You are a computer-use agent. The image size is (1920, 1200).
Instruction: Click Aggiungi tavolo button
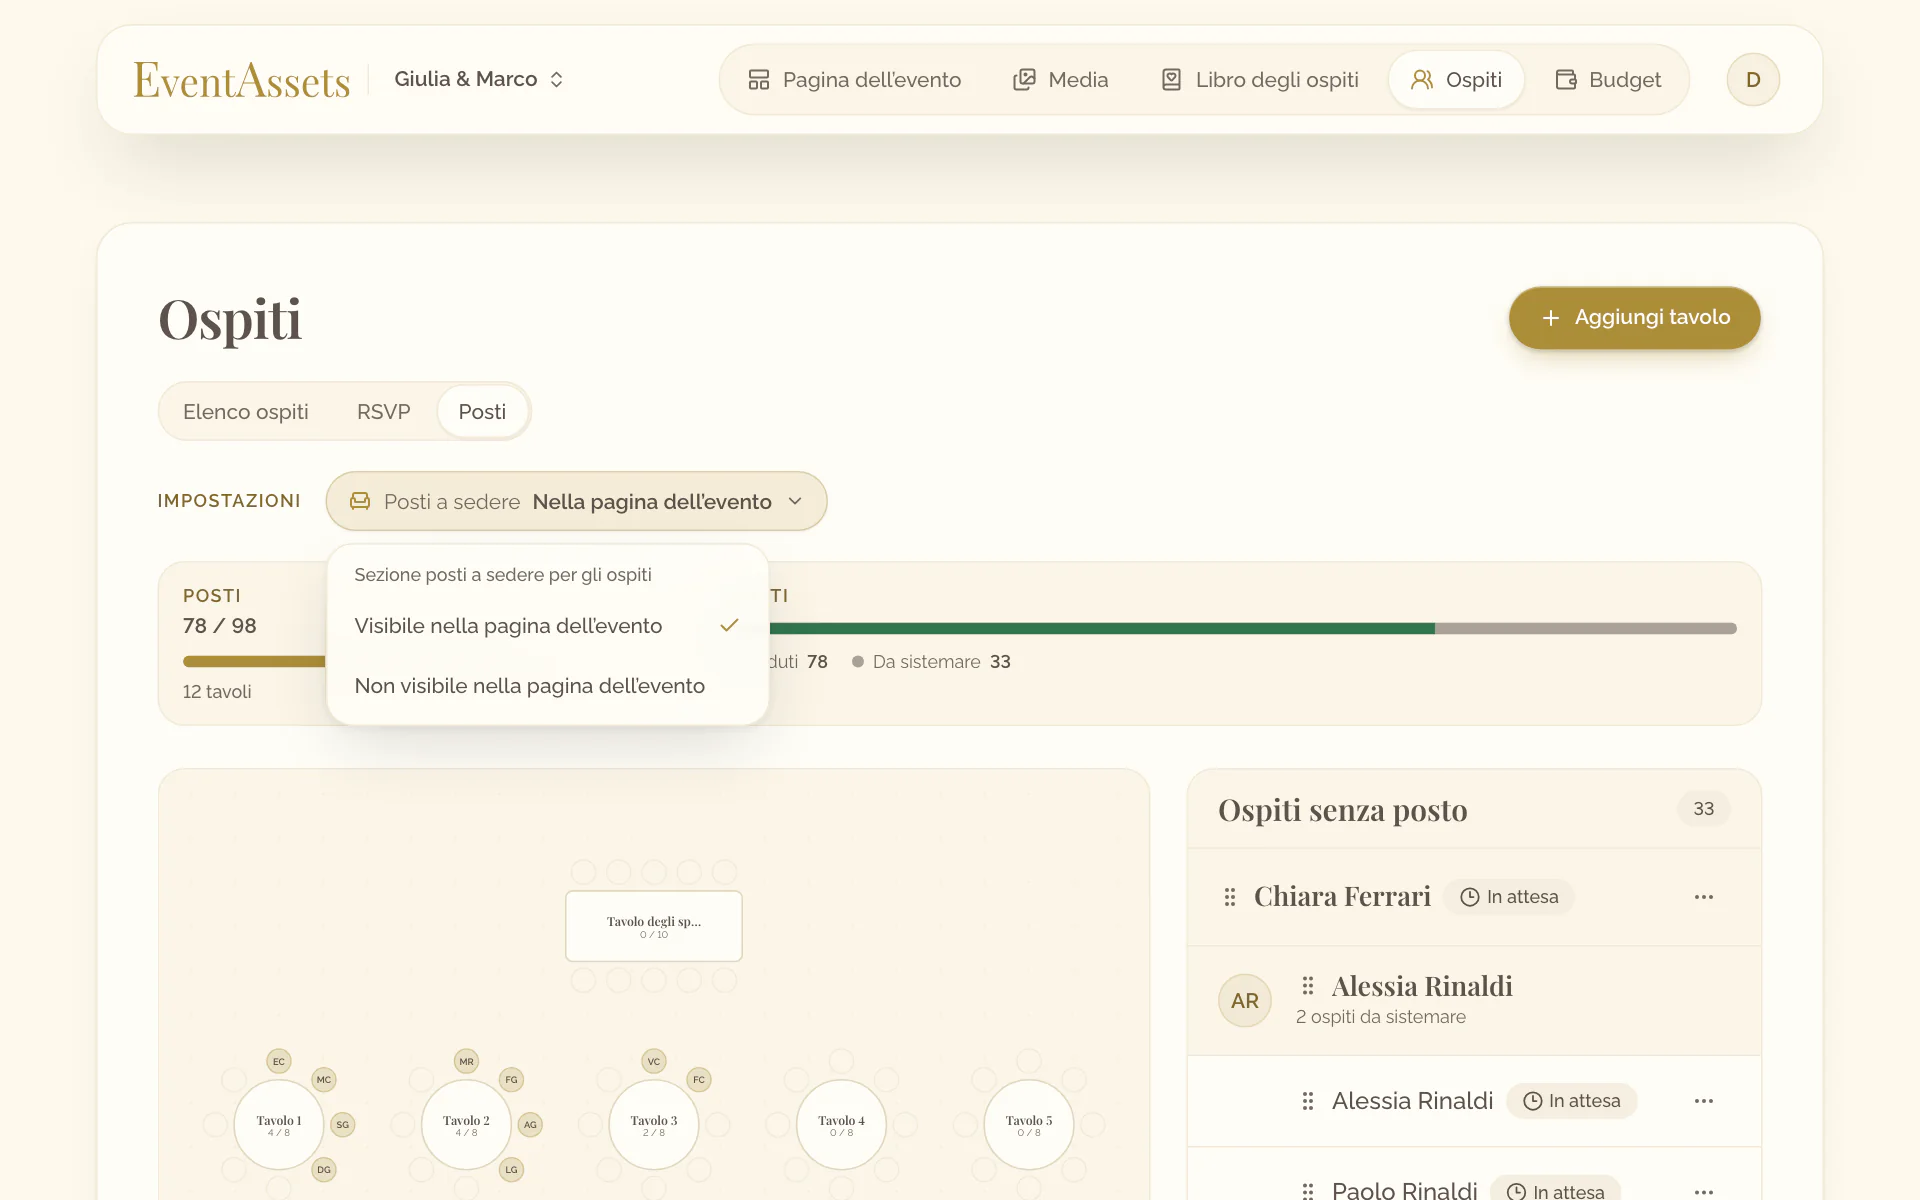click(1635, 318)
